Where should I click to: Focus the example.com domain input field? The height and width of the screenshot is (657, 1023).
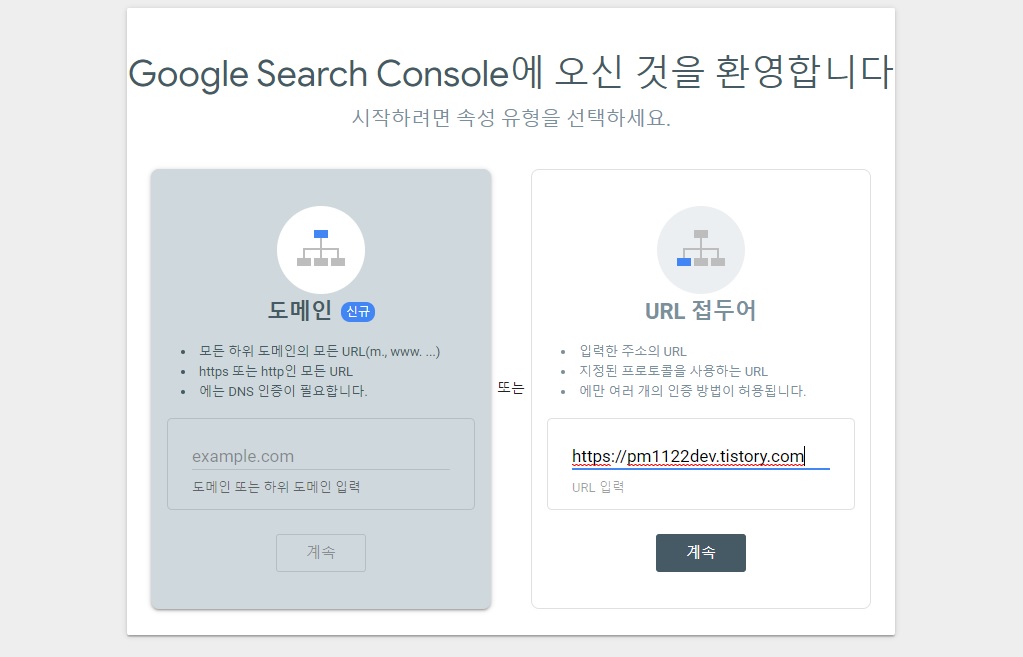tap(320, 456)
